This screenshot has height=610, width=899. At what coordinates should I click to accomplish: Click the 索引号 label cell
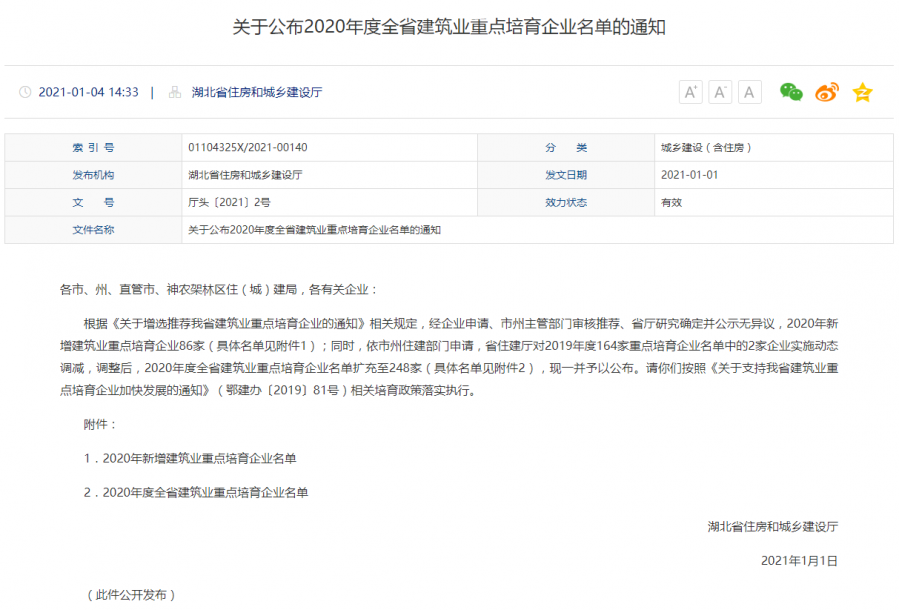[x=93, y=147]
